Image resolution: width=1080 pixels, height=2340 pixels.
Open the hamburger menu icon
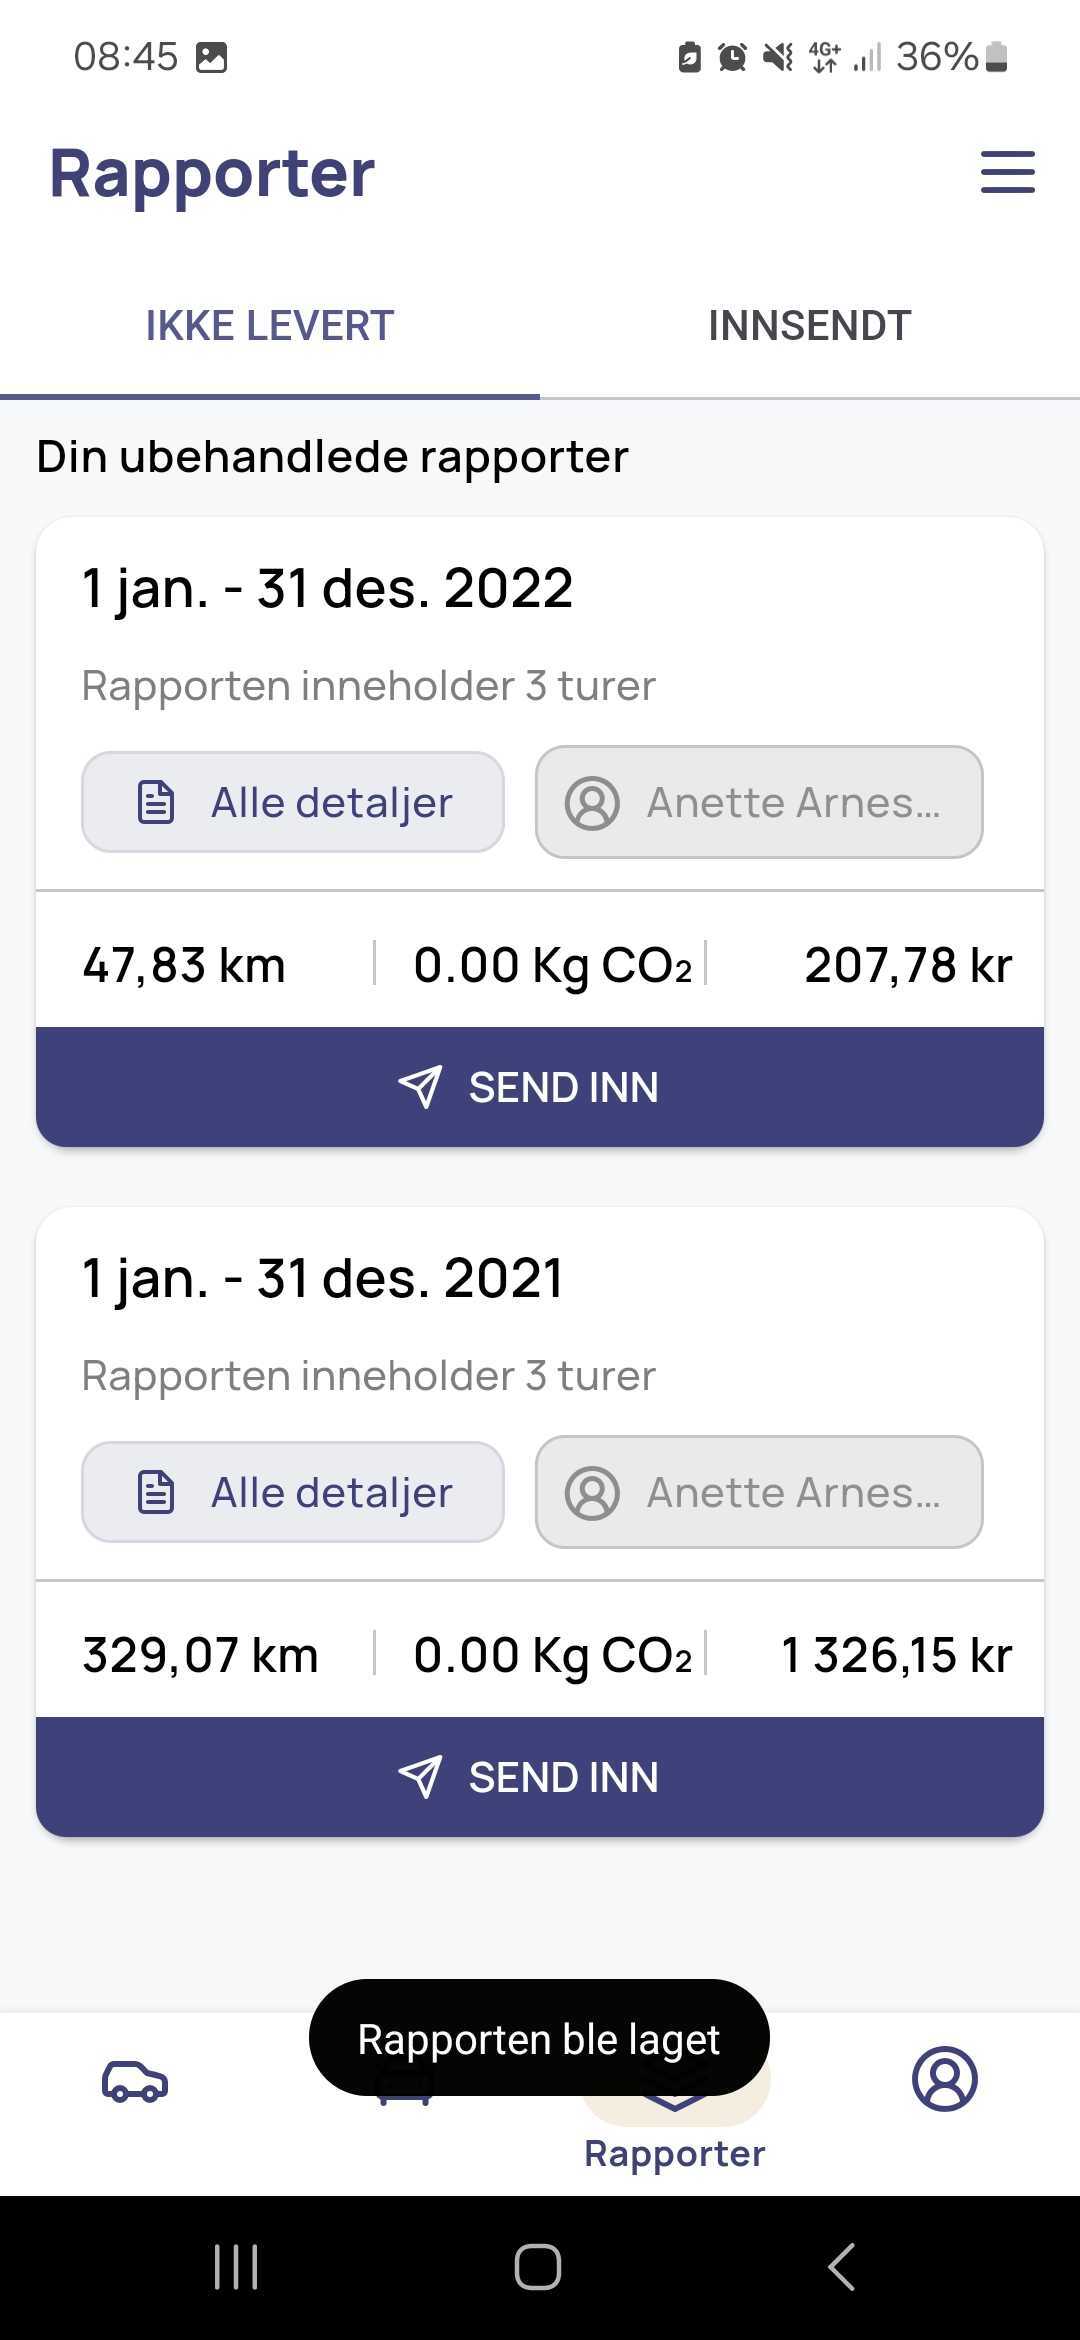point(1007,172)
